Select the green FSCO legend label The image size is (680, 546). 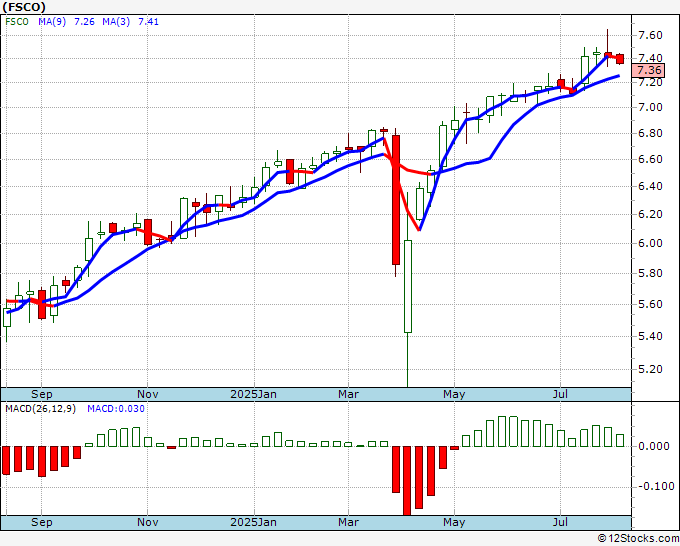(16, 21)
